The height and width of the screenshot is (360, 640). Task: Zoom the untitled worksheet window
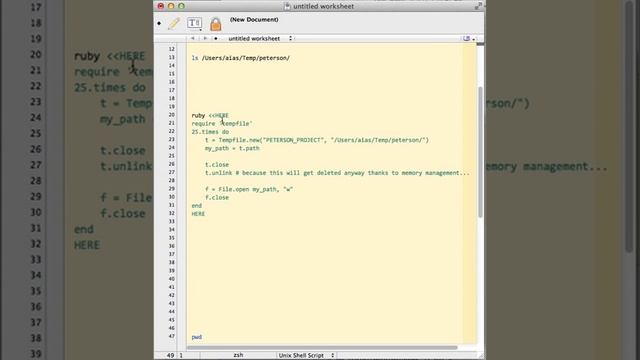pyautogui.click(x=181, y=6)
